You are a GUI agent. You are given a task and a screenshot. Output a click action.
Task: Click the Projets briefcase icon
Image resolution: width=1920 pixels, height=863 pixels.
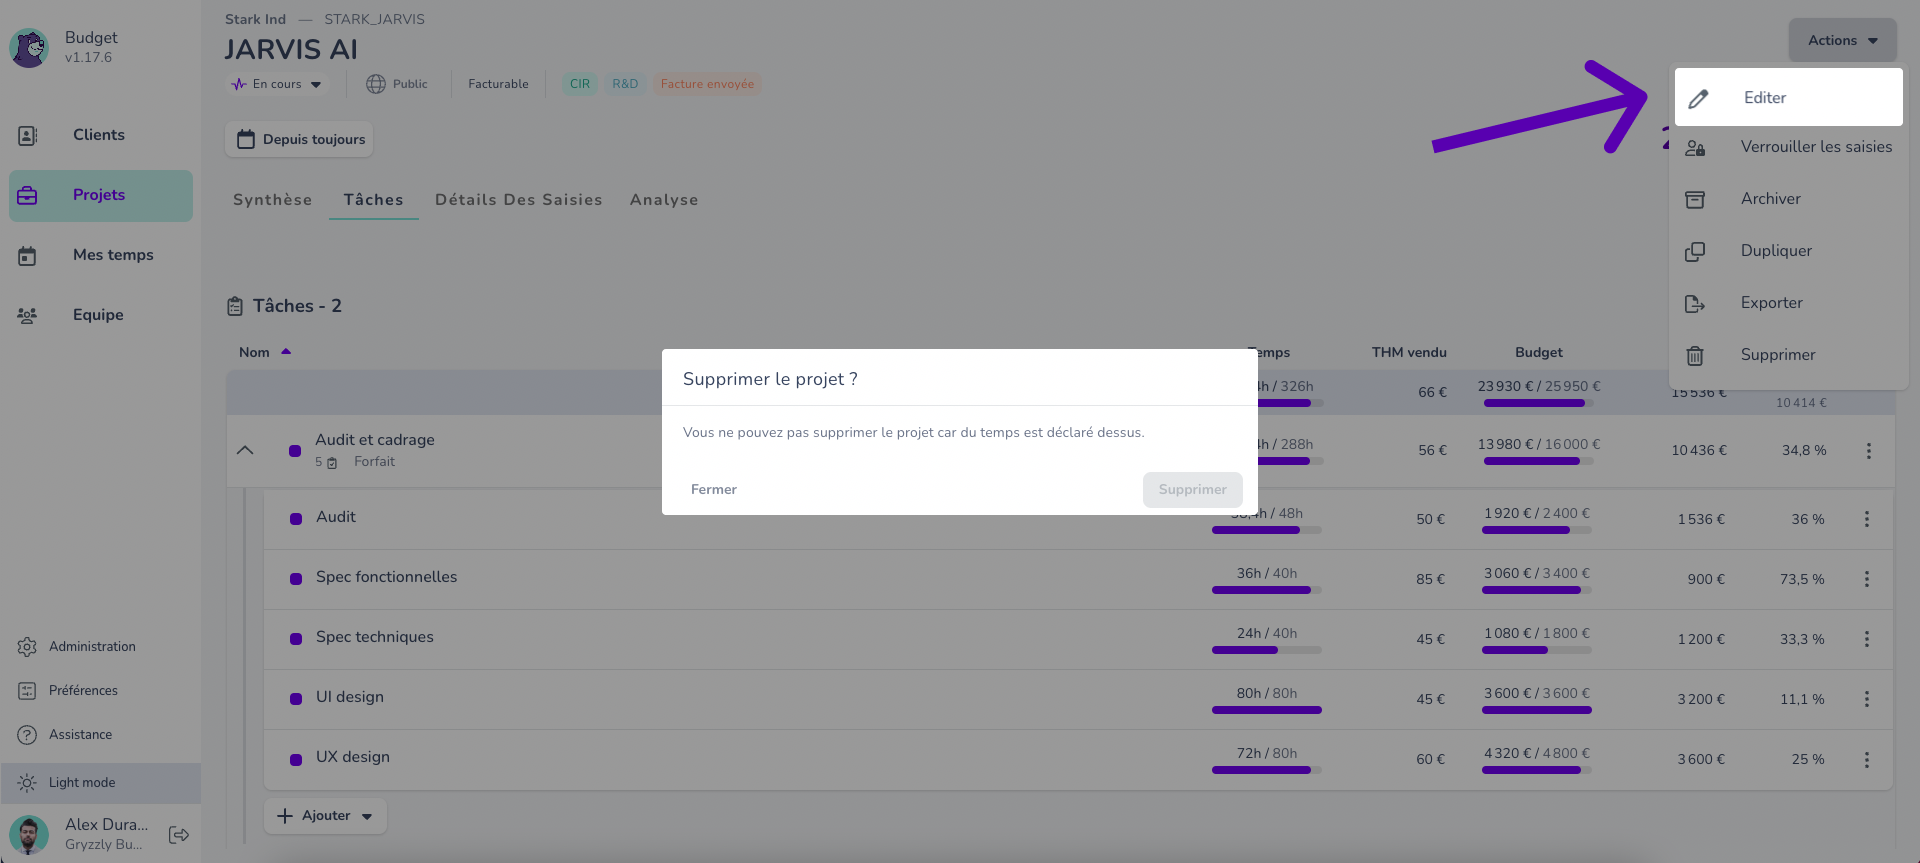pos(28,195)
